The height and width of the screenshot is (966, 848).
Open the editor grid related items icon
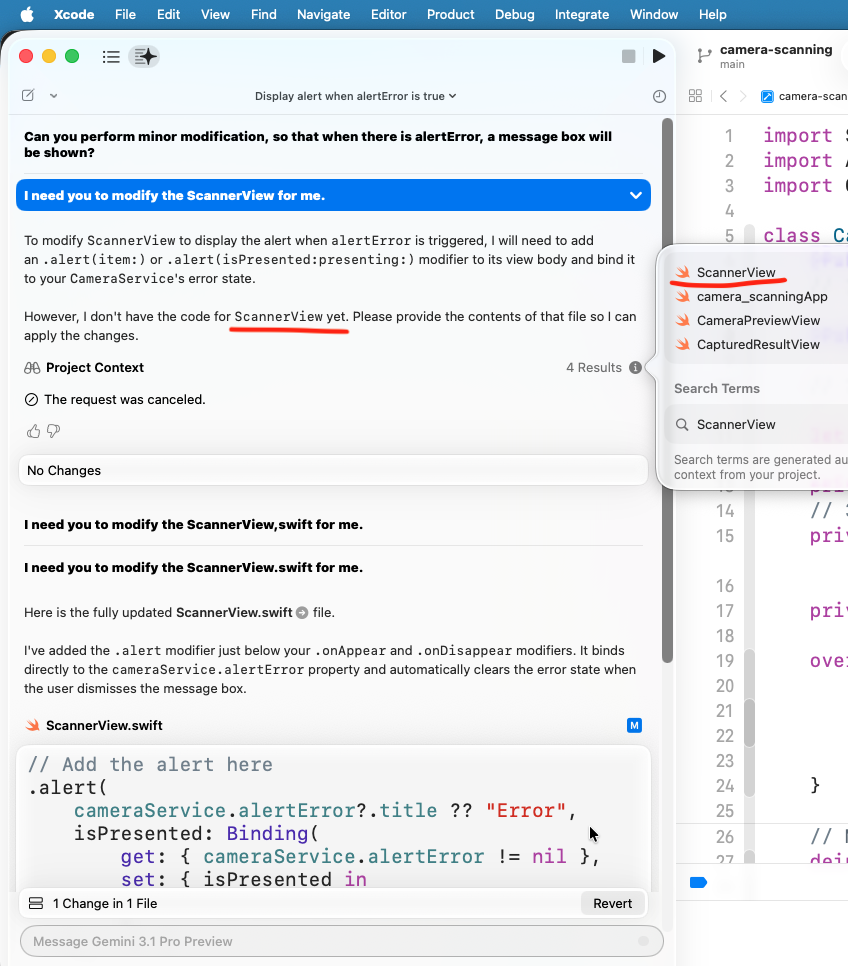[x=695, y=96]
